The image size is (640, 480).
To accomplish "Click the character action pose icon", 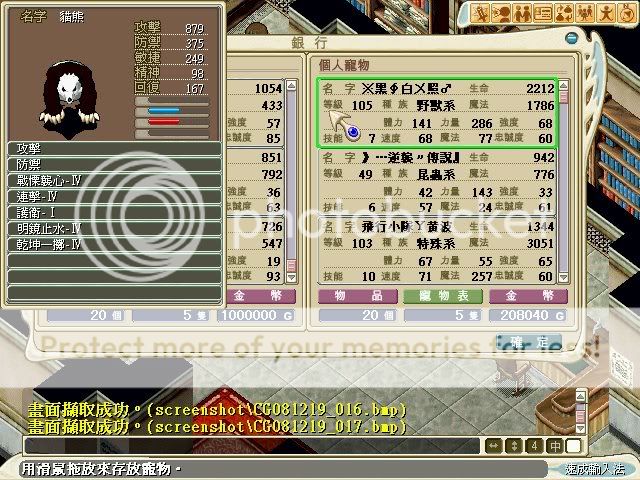I will (608, 13).
